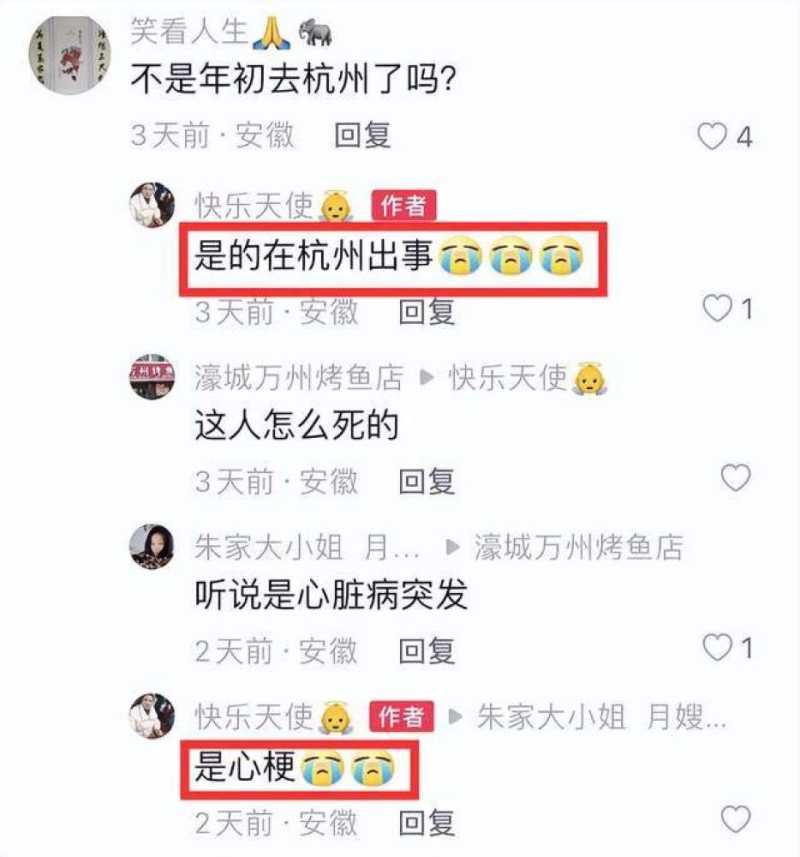Reply to the 是的在杭州出事 comment
This screenshot has width=800, height=857.
click(427, 312)
